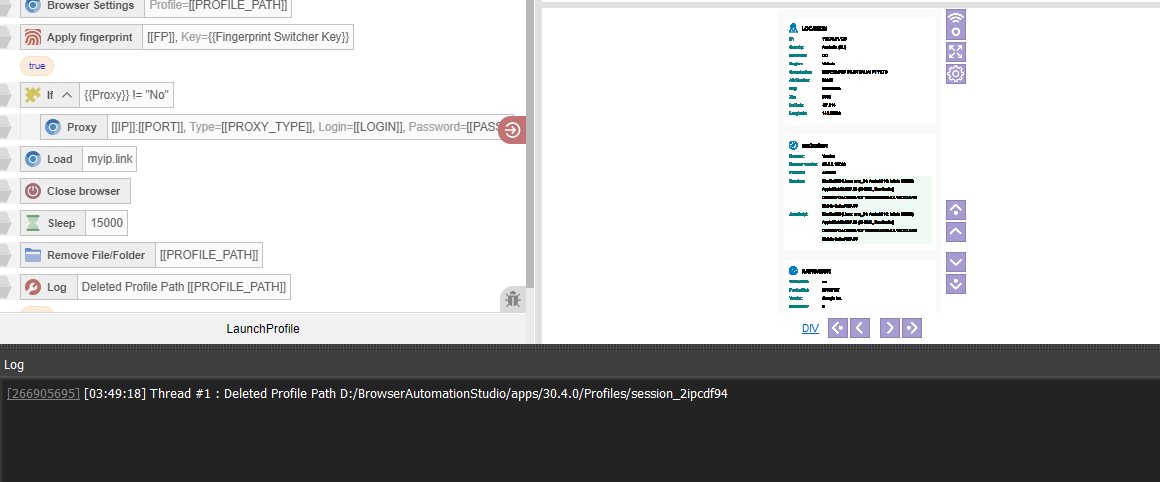Click the red execution-point arrow icon
Screen dimensions: 1160x482
point(512,129)
